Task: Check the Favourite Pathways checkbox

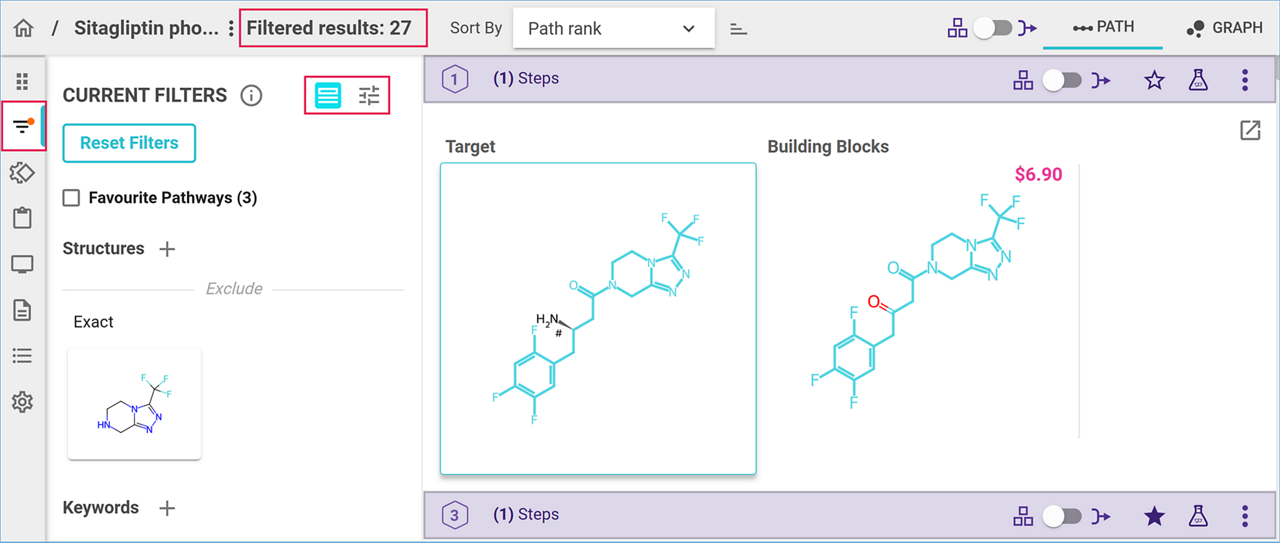Action: tap(71, 198)
